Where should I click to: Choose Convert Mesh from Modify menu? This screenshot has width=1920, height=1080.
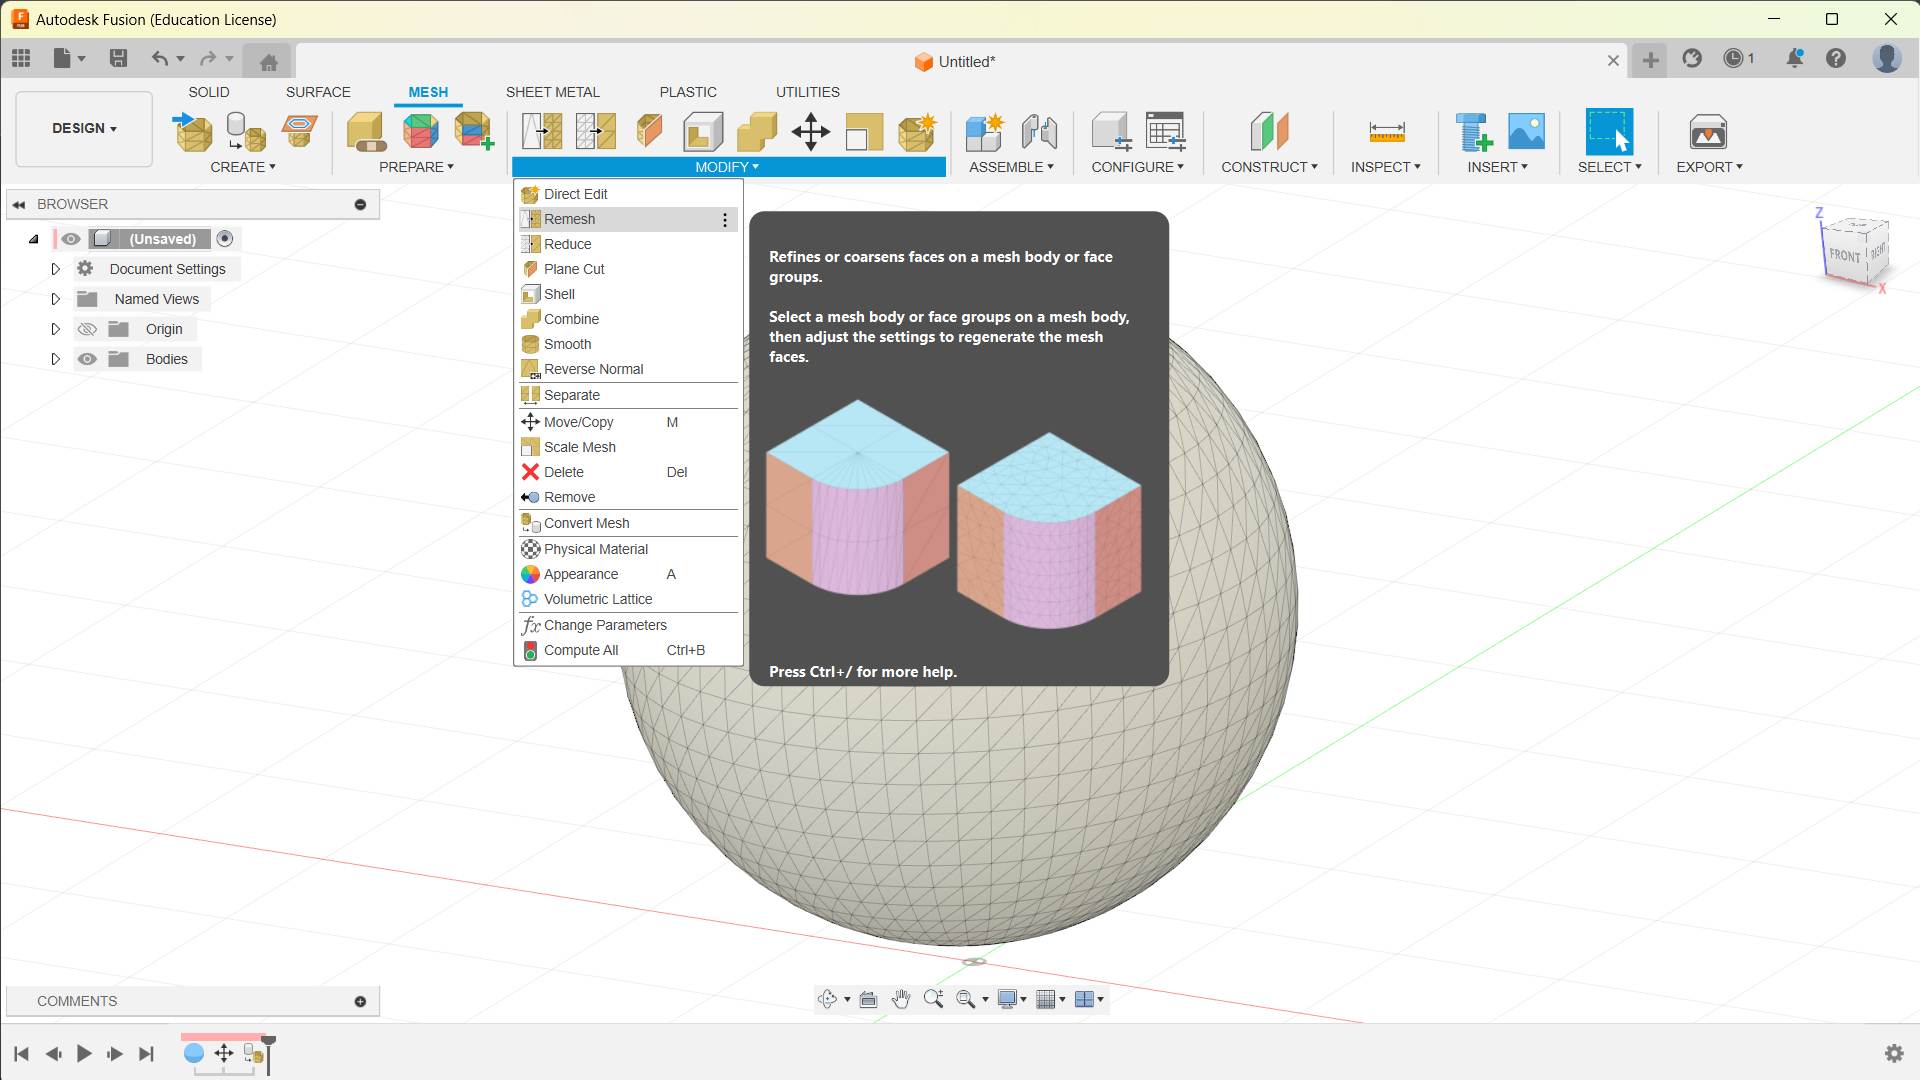[586, 523]
